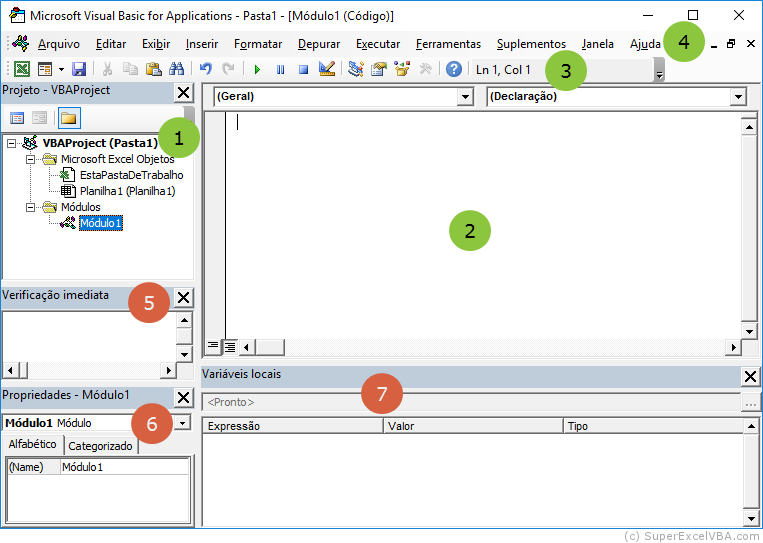
Task: Click the Valor column header
Action: click(x=473, y=426)
